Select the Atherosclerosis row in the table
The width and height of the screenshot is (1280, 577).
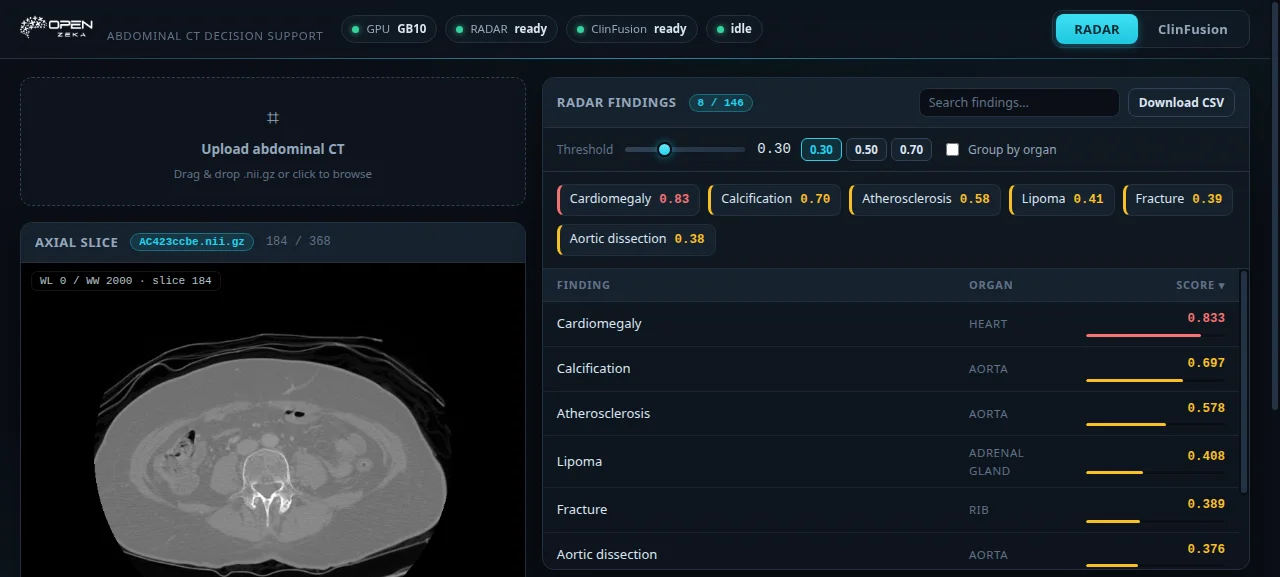[x=891, y=414]
